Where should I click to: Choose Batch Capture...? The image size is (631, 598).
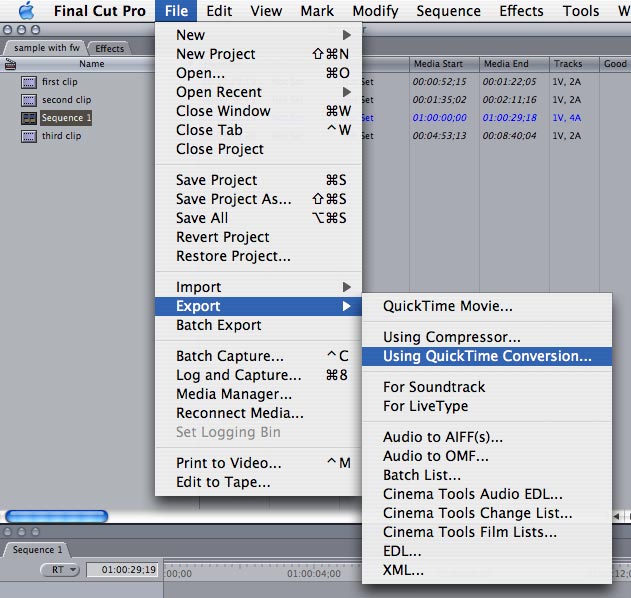[x=258, y=356]
